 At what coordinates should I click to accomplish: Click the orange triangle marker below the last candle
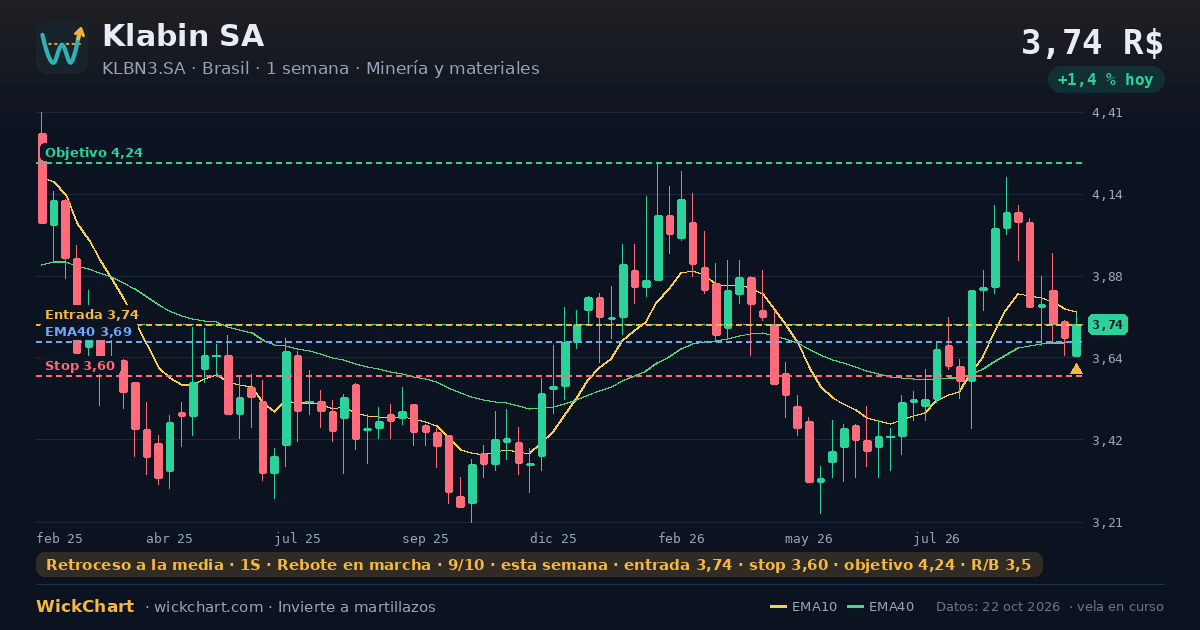click(x=1076, y=369)
